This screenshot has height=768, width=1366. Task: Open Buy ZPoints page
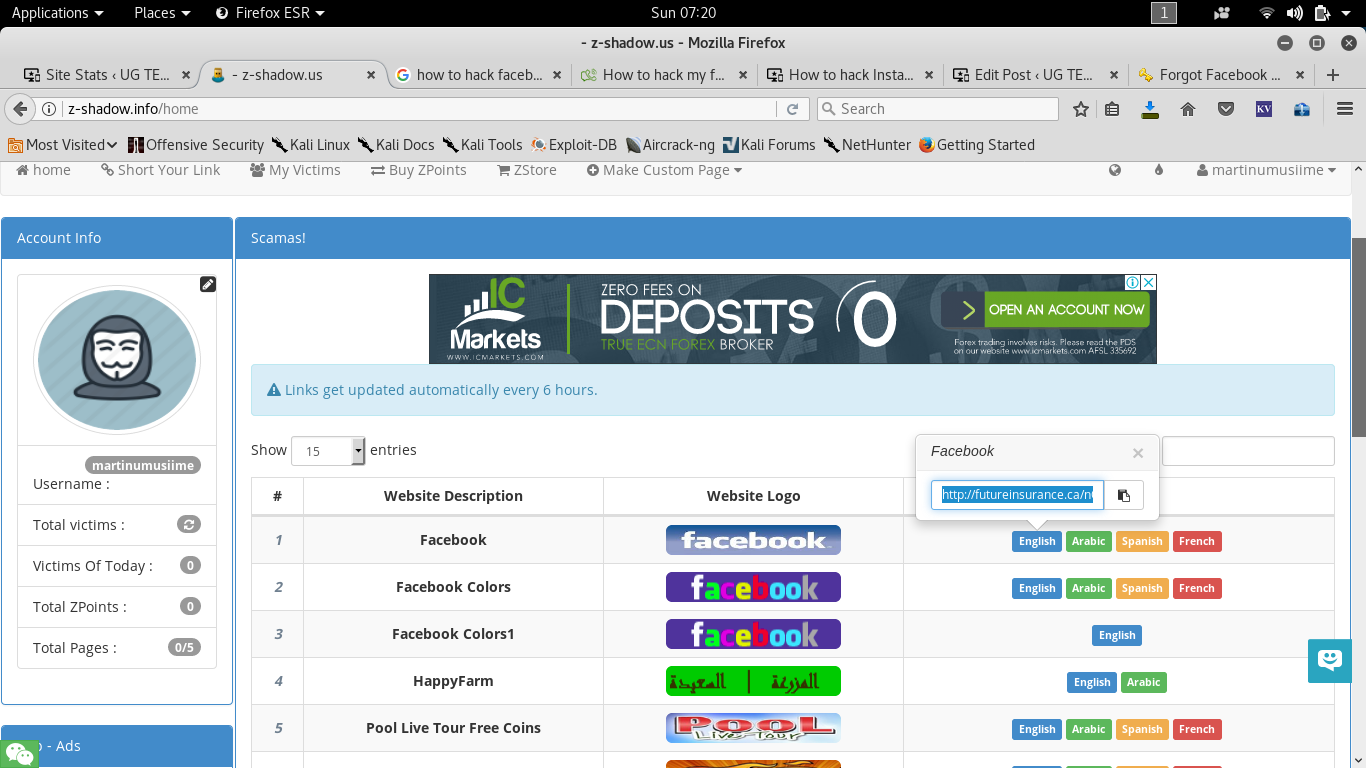point(418,170)
